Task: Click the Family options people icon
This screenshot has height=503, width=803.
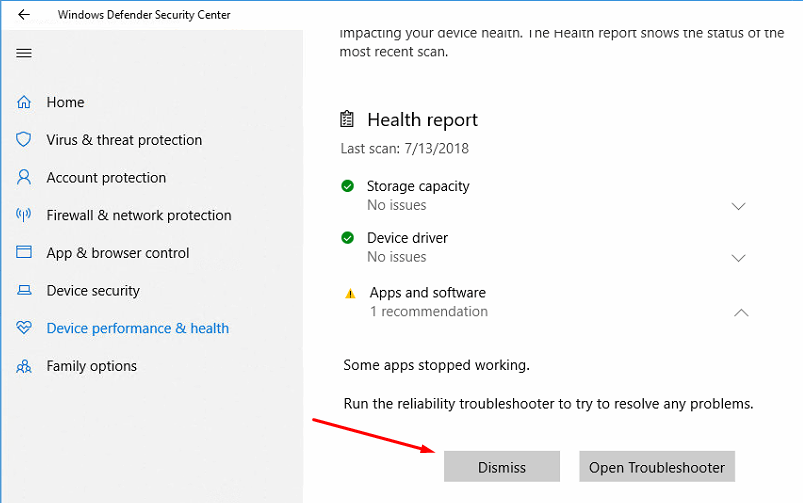Action: 24,366
